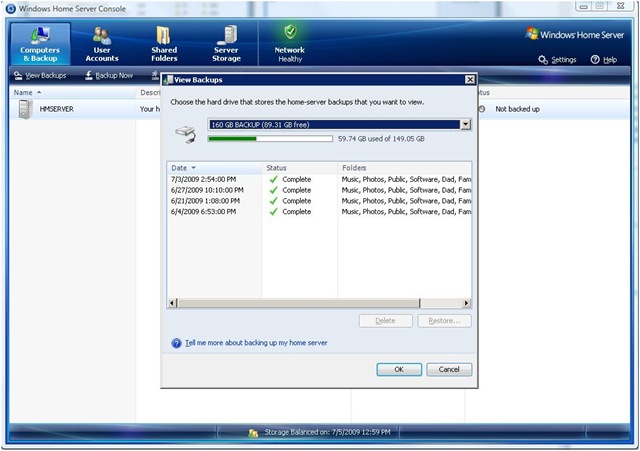Sort backups by Date column
This screenshot has width=640, height=451.
(x=214, y=168)
